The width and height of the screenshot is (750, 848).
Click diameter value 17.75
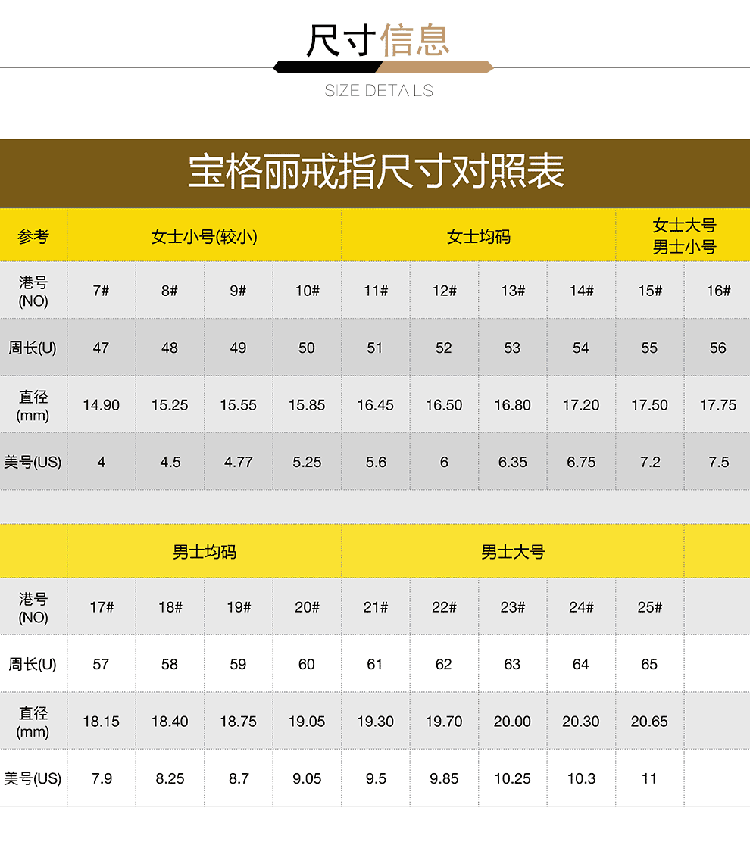[718, 405]
